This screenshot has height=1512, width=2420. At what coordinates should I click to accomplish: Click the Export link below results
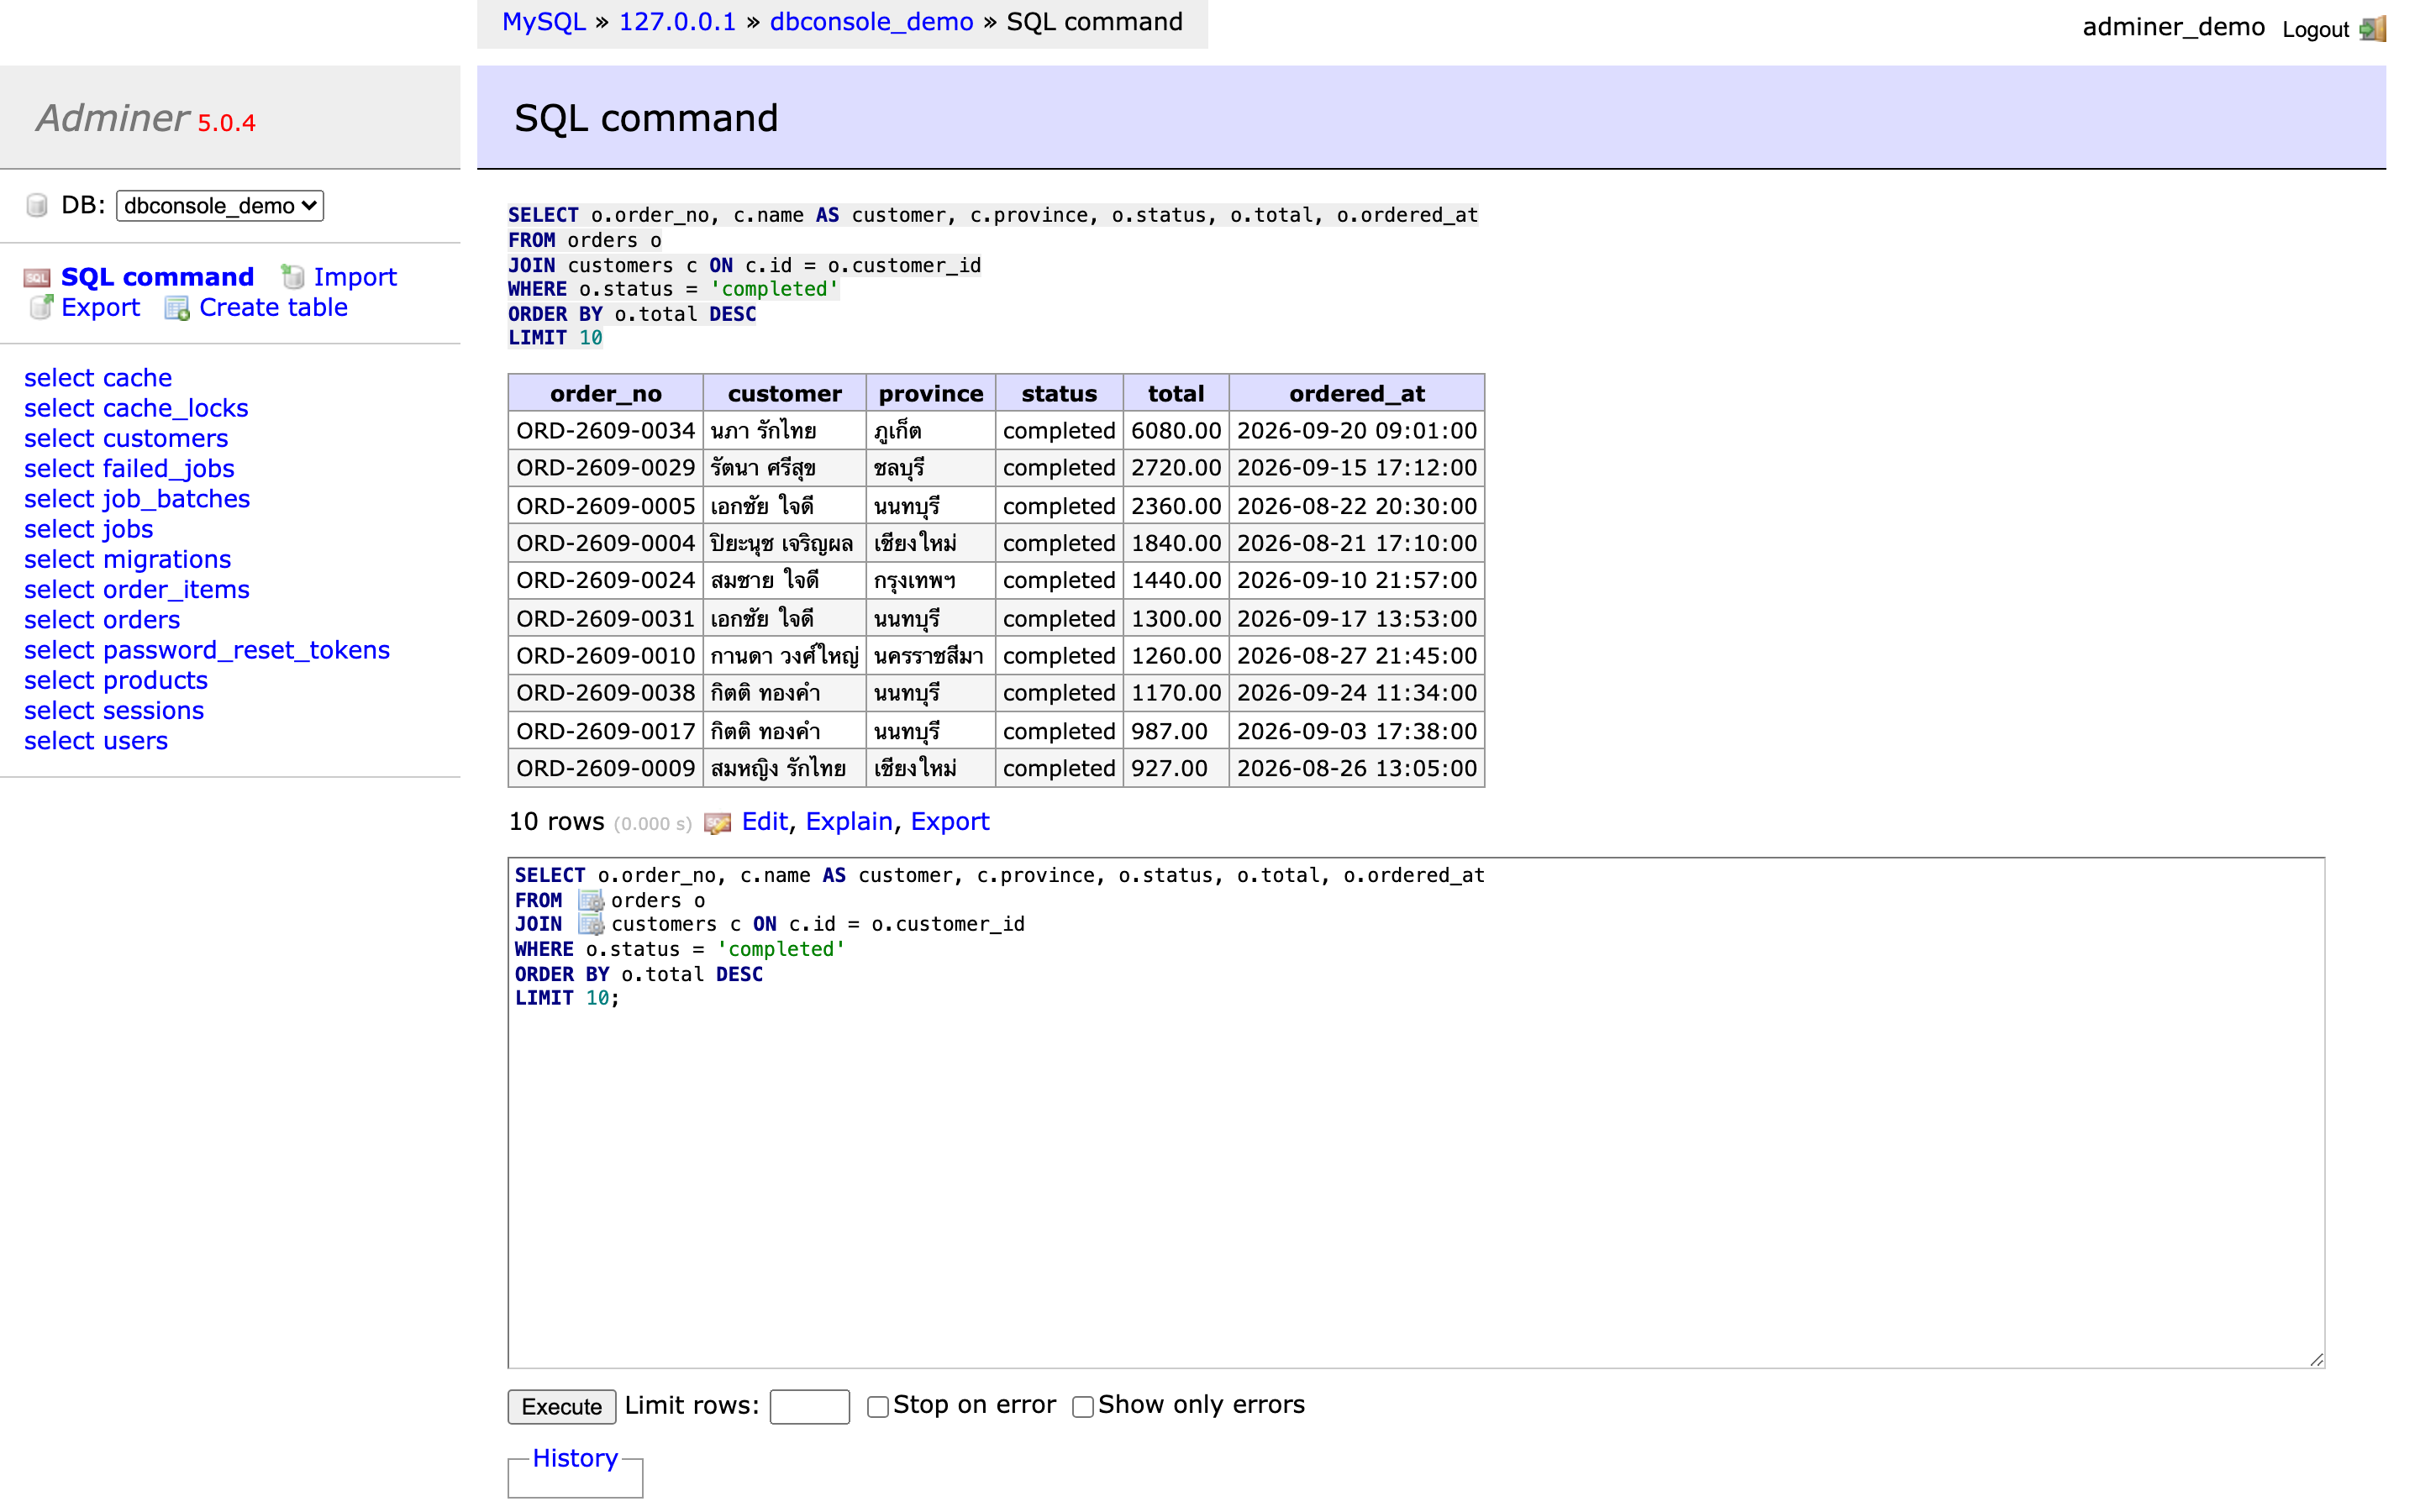[x=949, y=821]
